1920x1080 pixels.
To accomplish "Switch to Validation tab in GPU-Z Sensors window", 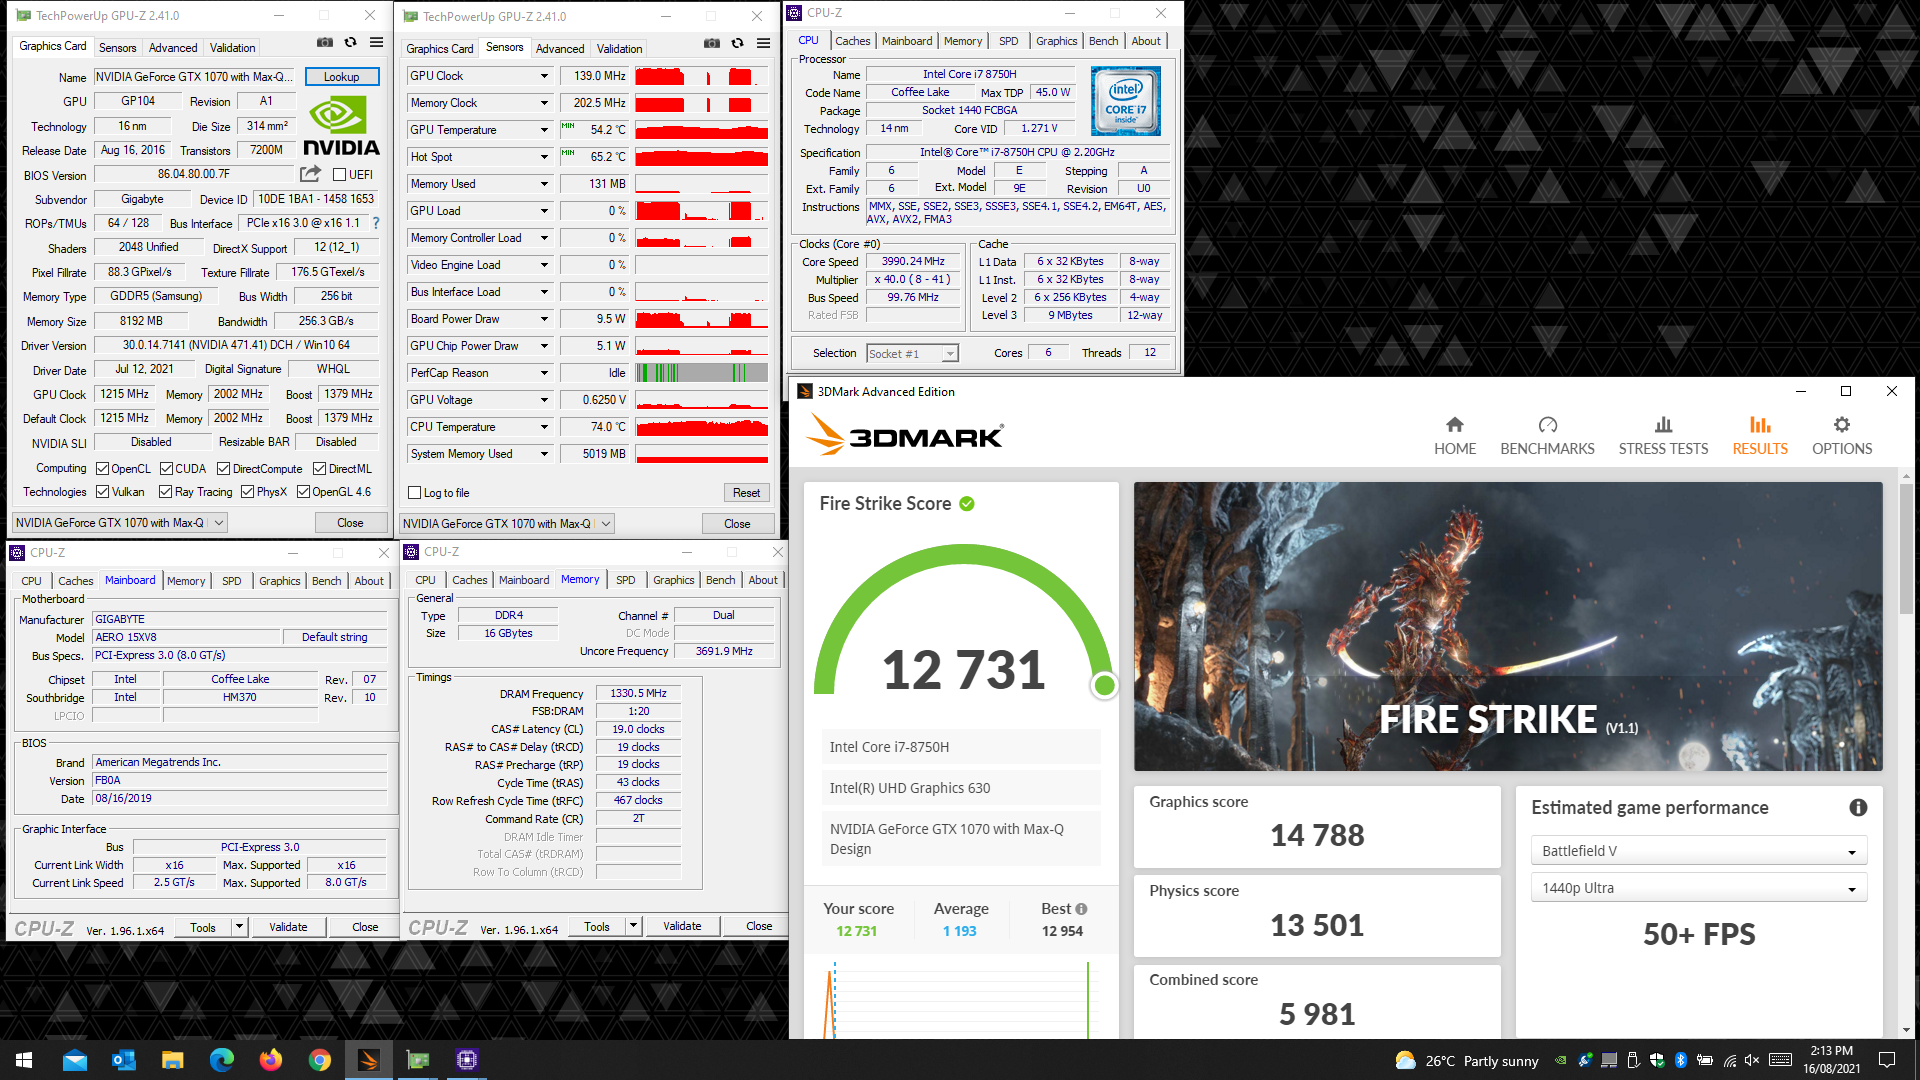I will pos(619,49).
